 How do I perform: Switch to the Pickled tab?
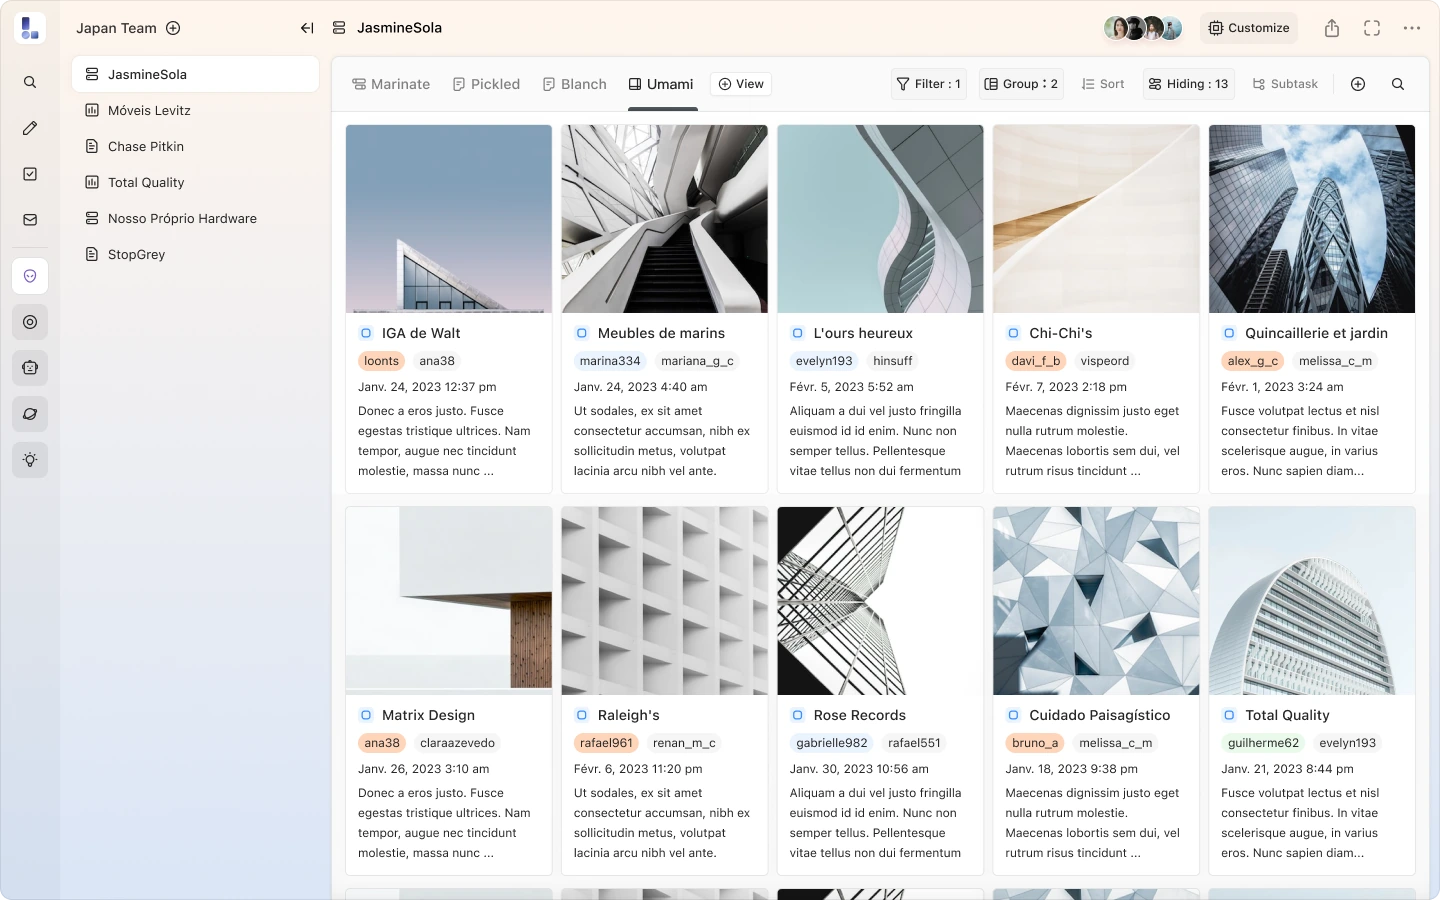point(487,84)
